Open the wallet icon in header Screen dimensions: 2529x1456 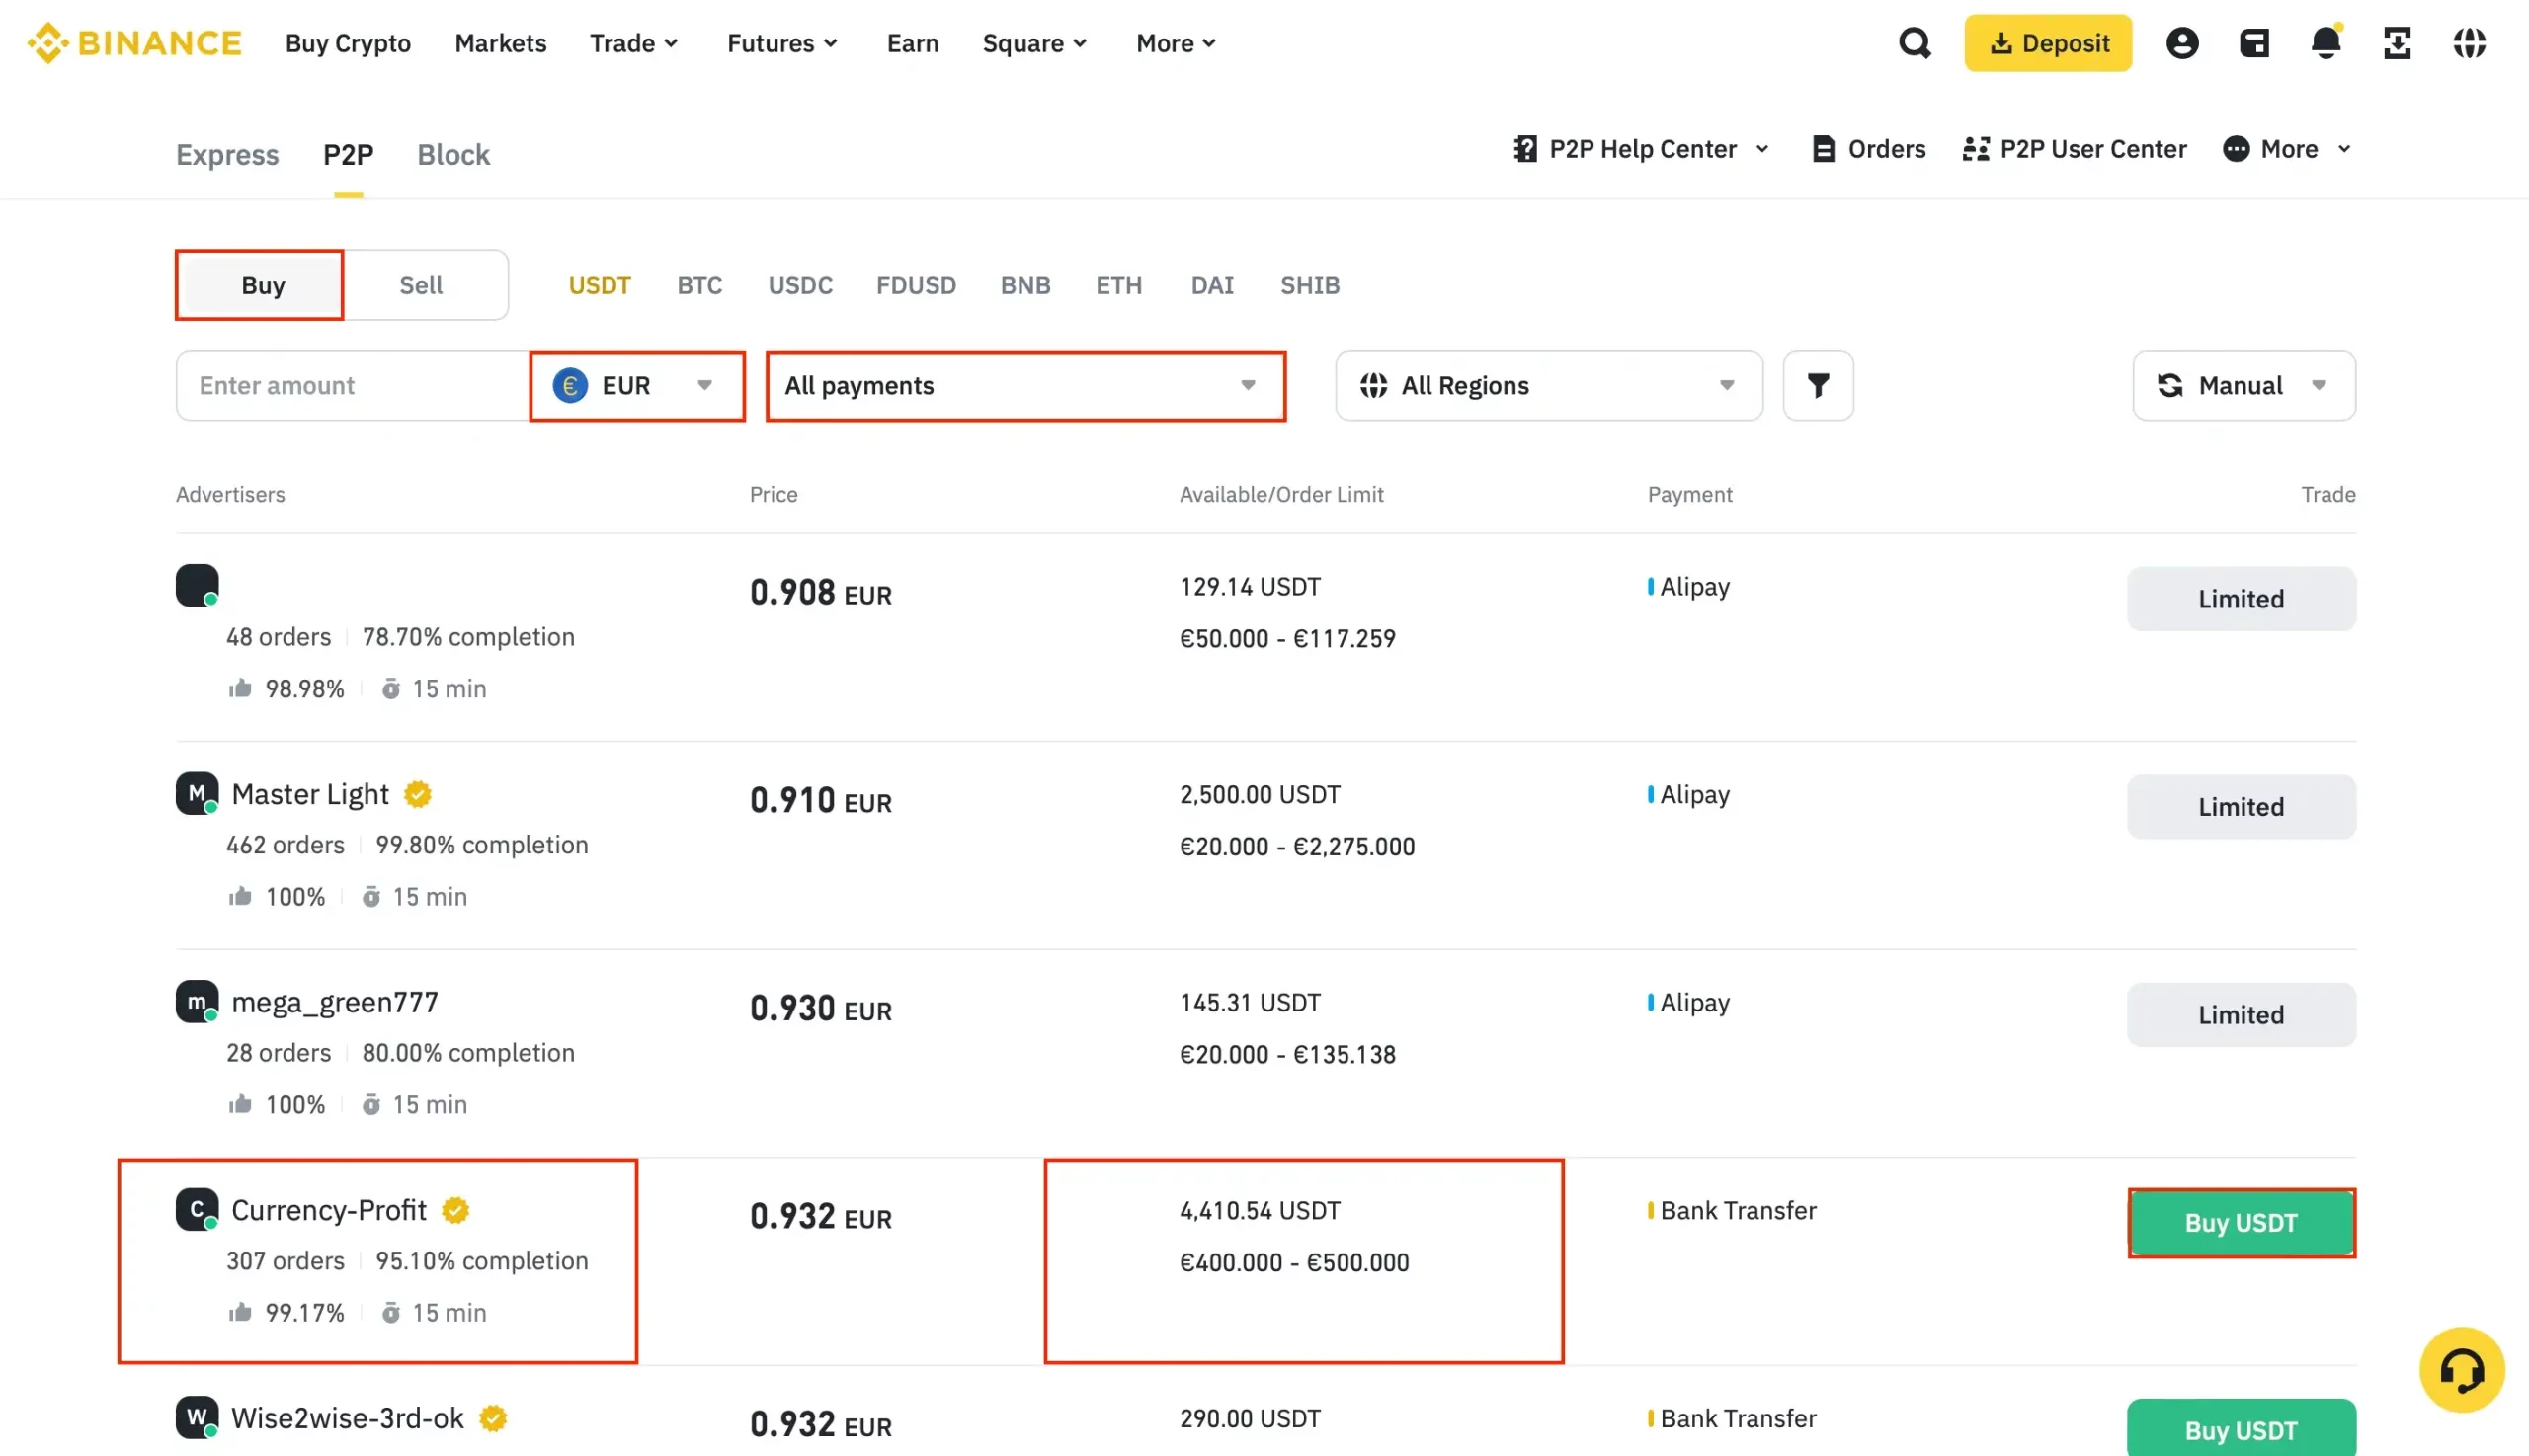2254,43
